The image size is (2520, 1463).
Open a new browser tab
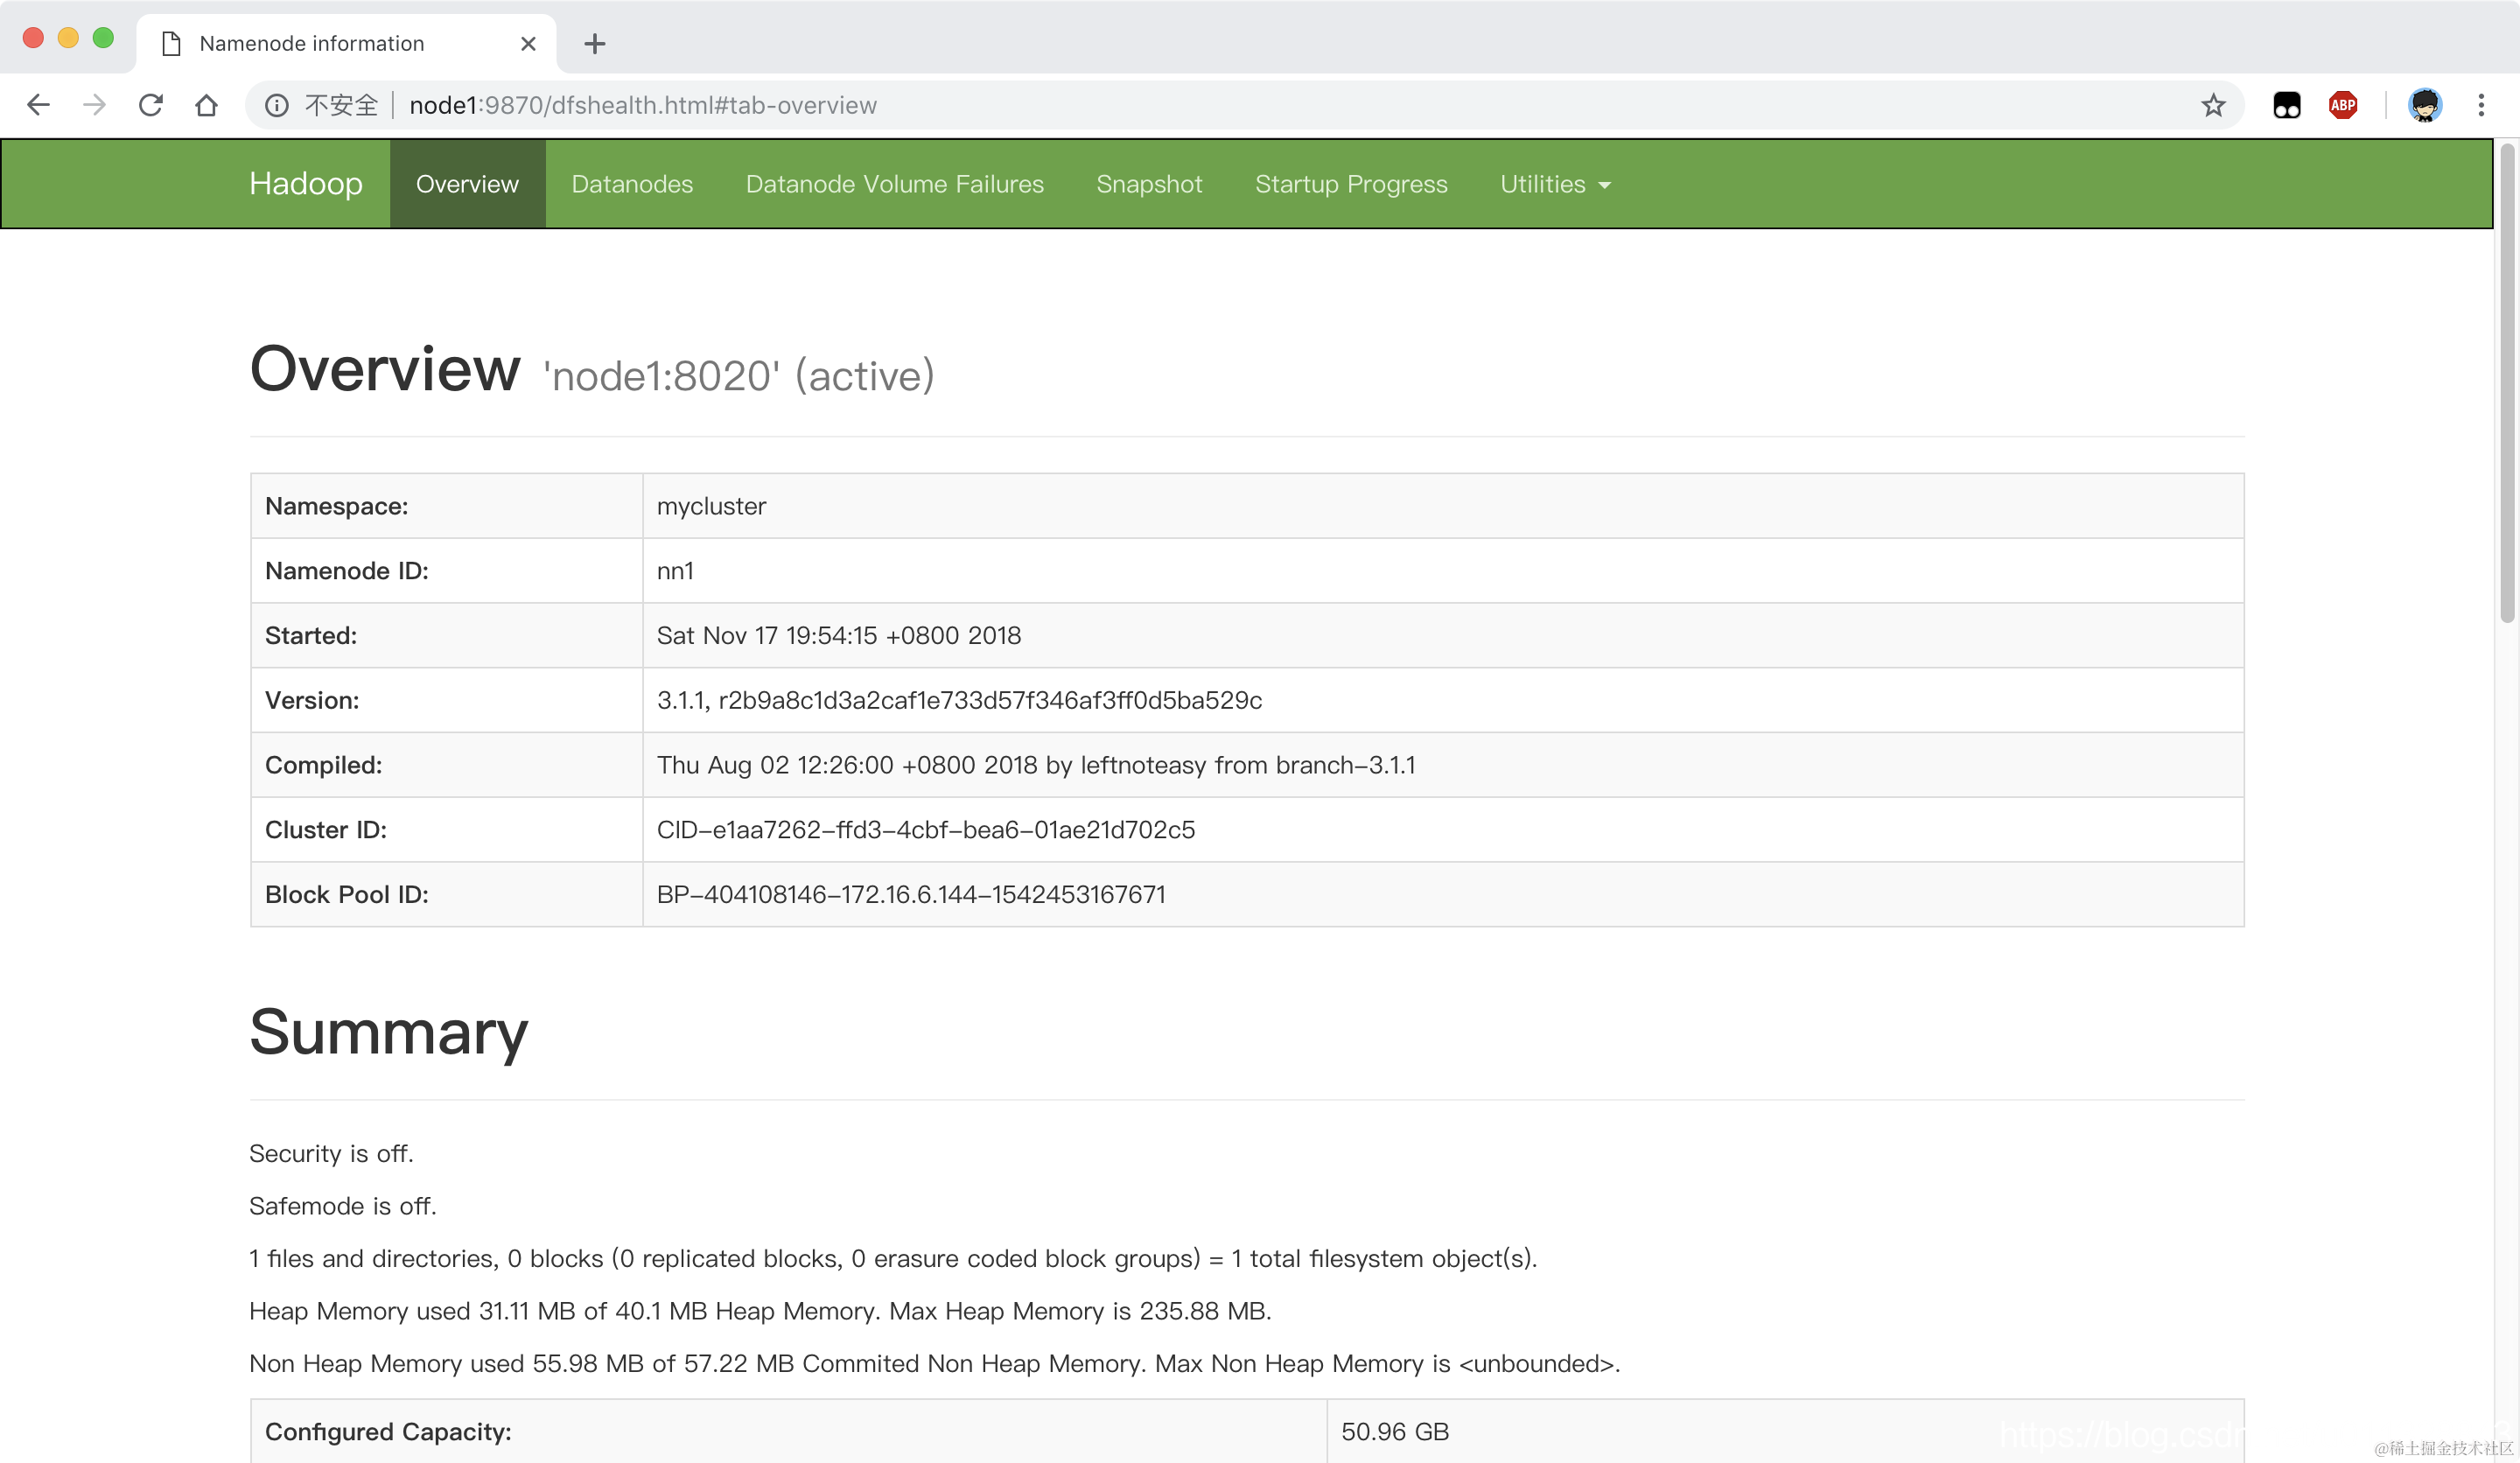595,44
